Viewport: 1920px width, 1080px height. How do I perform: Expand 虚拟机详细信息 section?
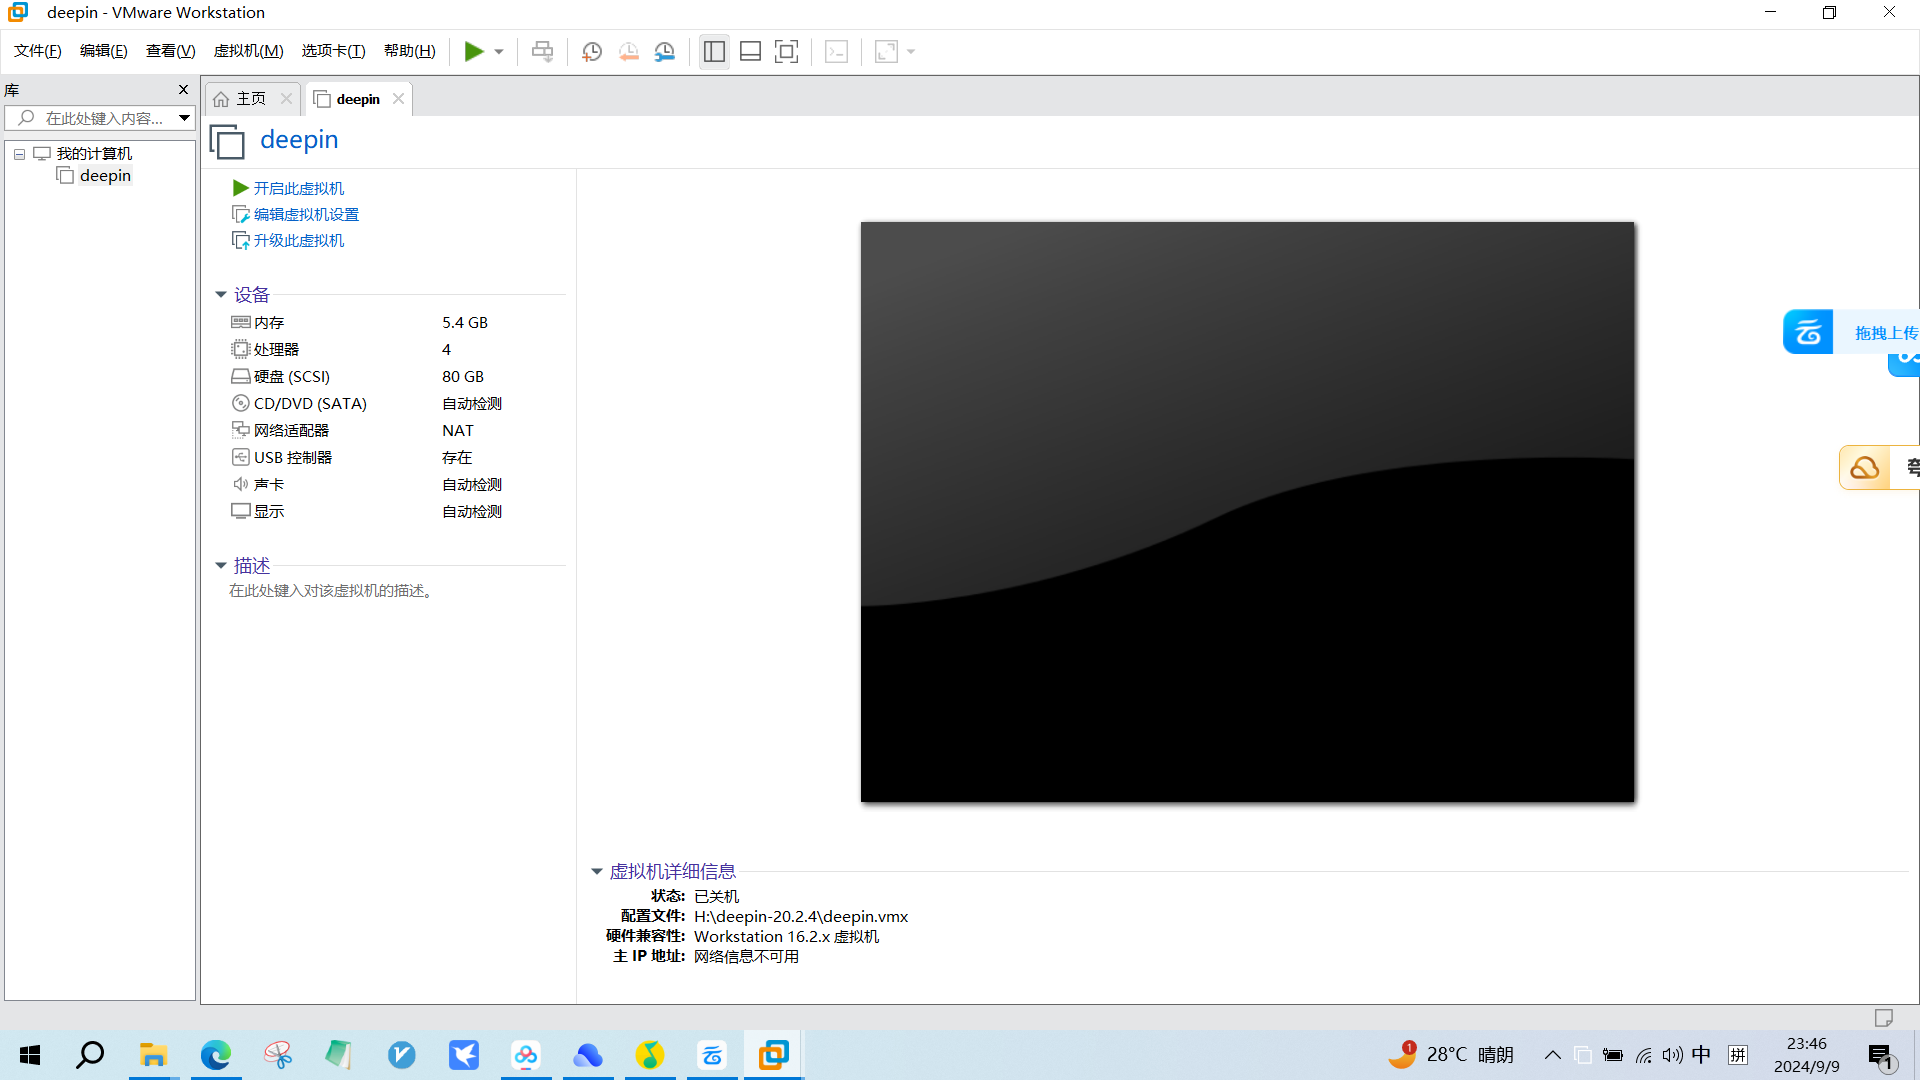point(596,872)
